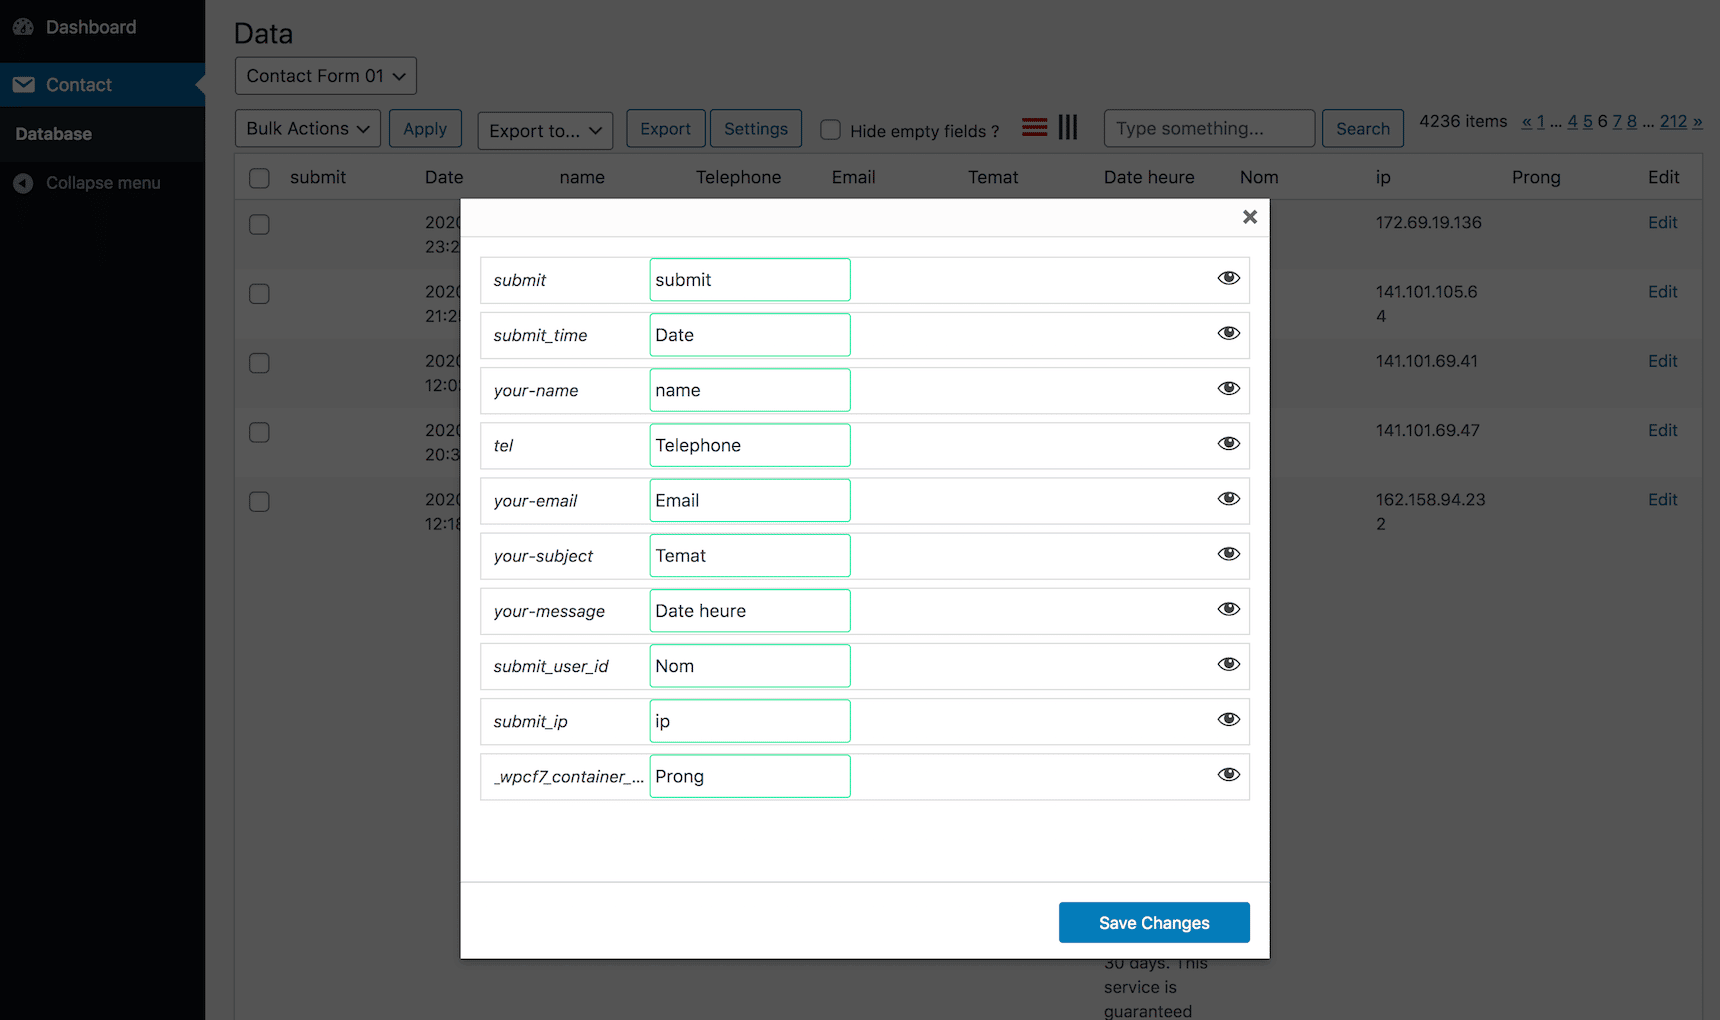Jump to page 212 via the pagination link
Screen dimensions: 1720x1020
pyautogui.click(x=1672, y=121)
